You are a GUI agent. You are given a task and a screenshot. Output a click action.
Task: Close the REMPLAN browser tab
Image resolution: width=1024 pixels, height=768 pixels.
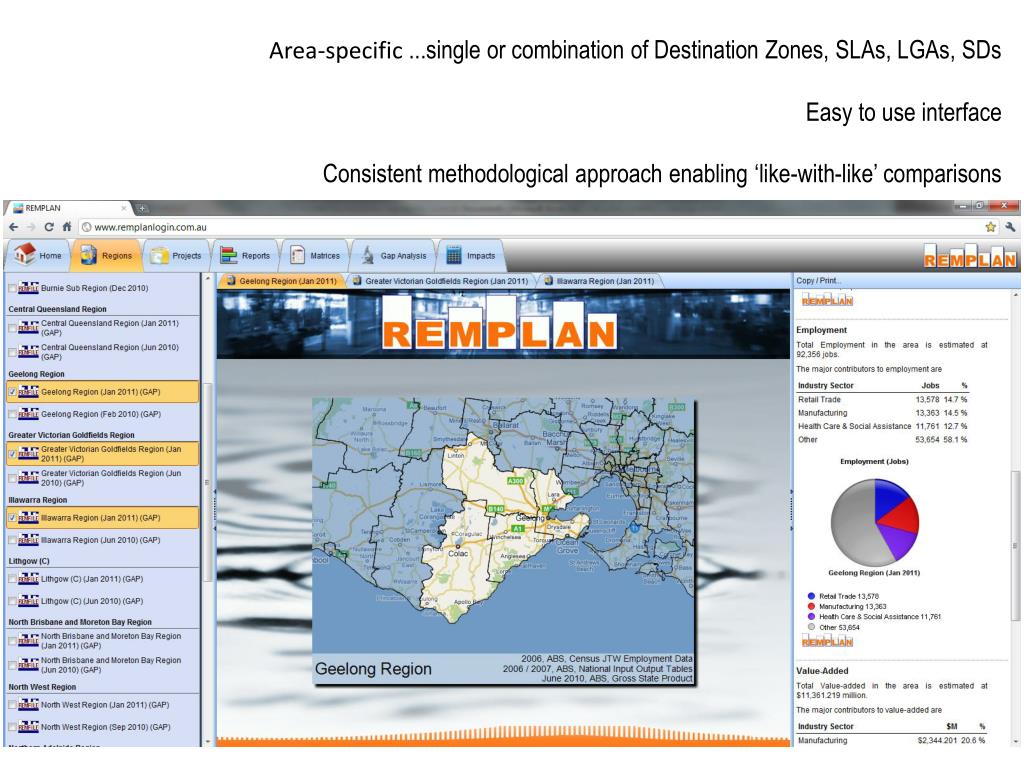click(x=123, y=208)
